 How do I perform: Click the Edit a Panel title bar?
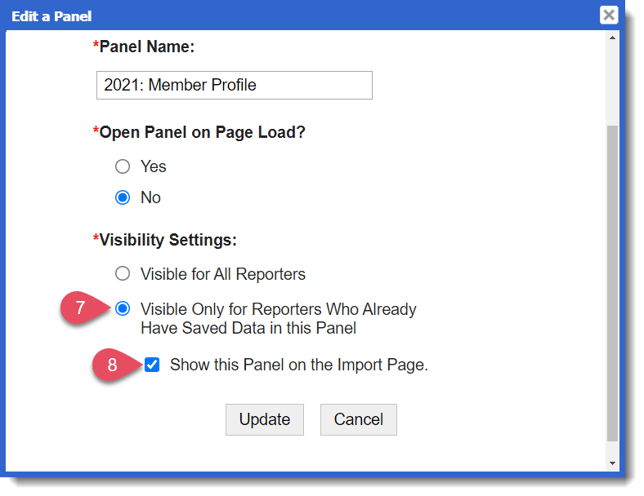(x=300, y=15)
